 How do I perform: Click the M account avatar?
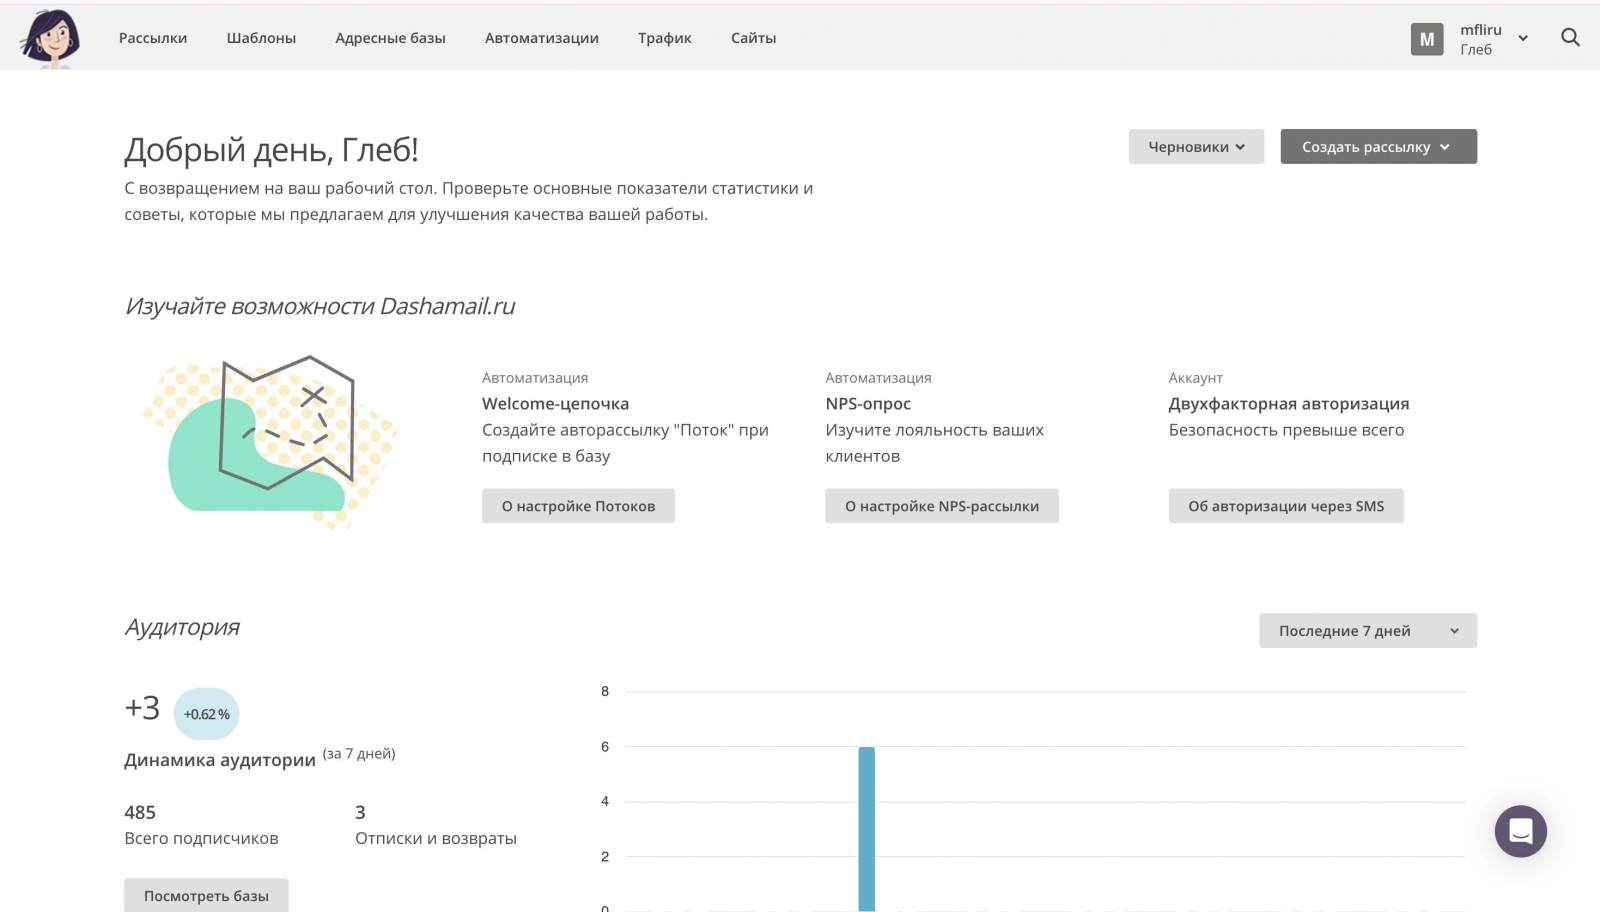click(x=1427, y=39)
